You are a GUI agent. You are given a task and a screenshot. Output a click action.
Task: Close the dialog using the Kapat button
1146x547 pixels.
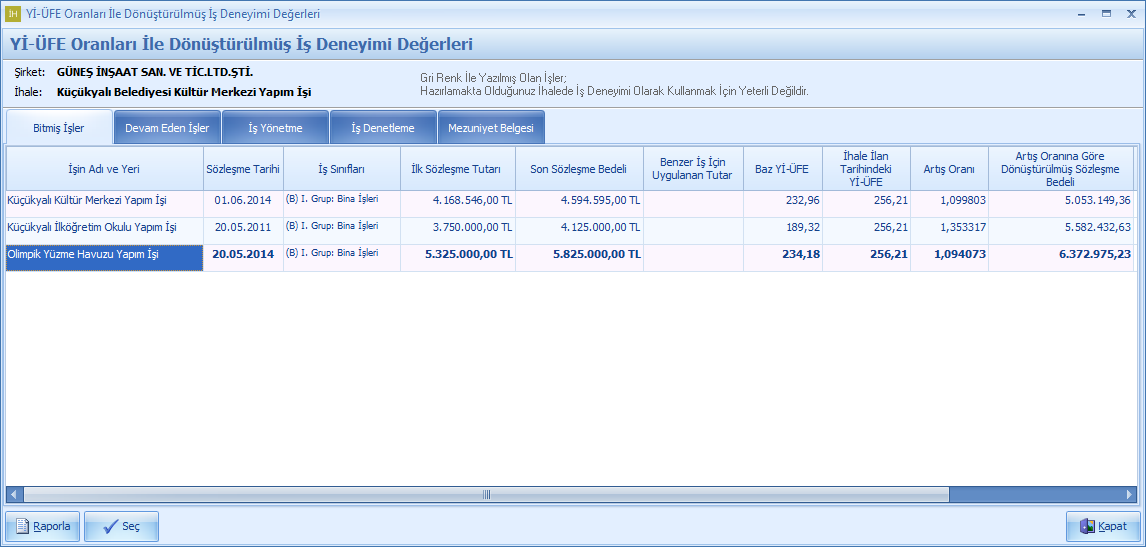point(1102,526)
